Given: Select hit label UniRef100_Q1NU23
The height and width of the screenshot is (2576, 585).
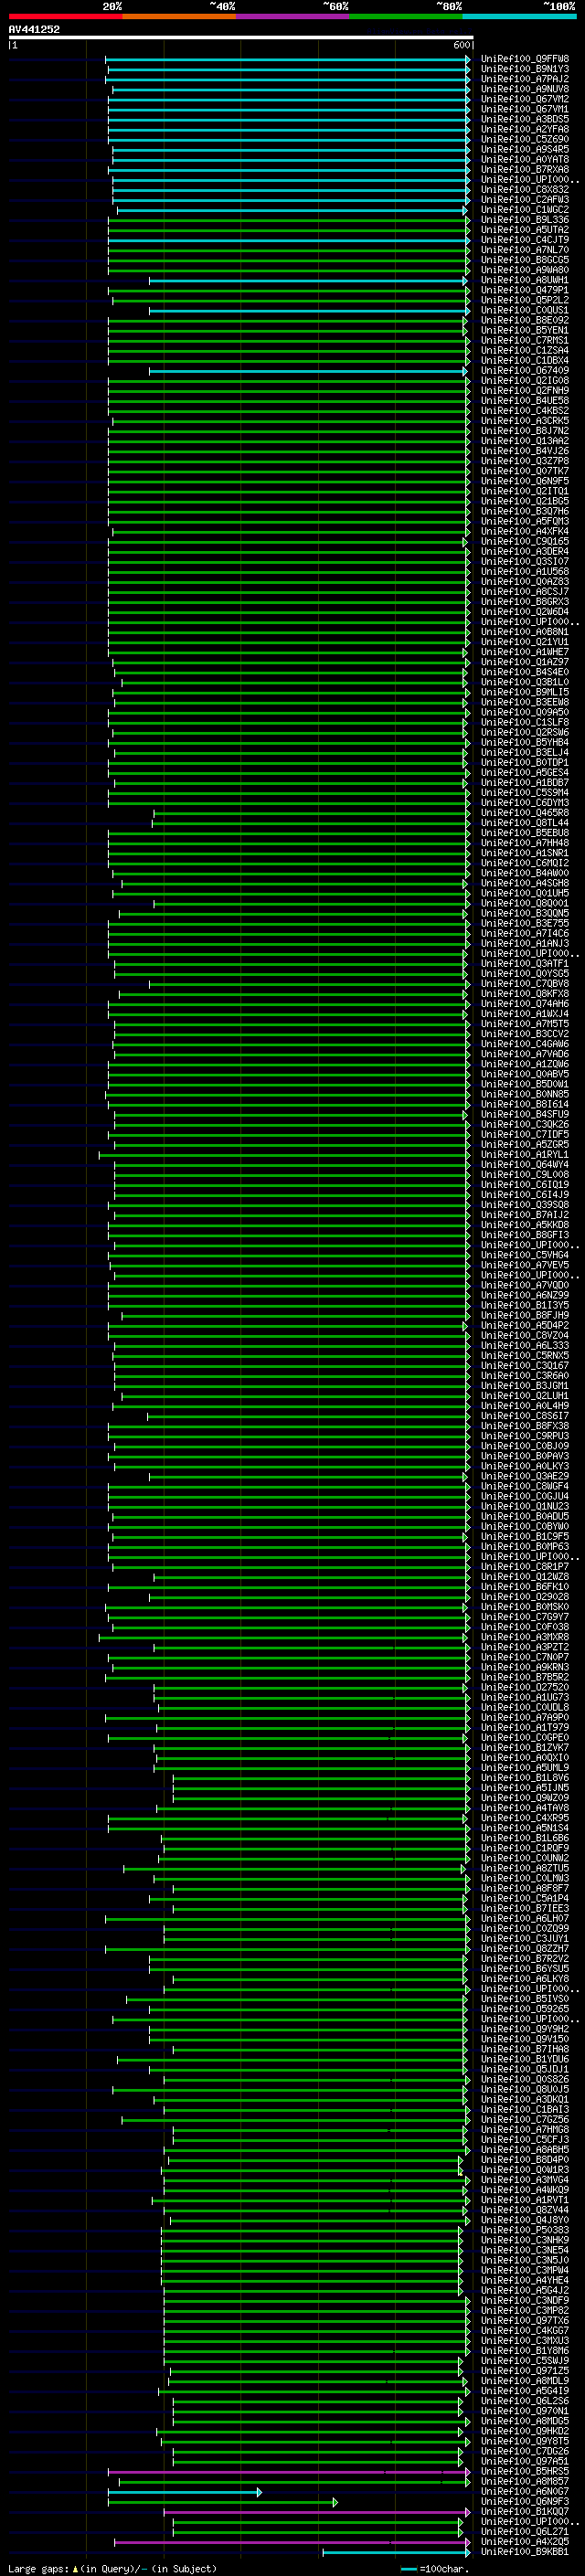Looking at the screenshot, I should (525, 1506).
